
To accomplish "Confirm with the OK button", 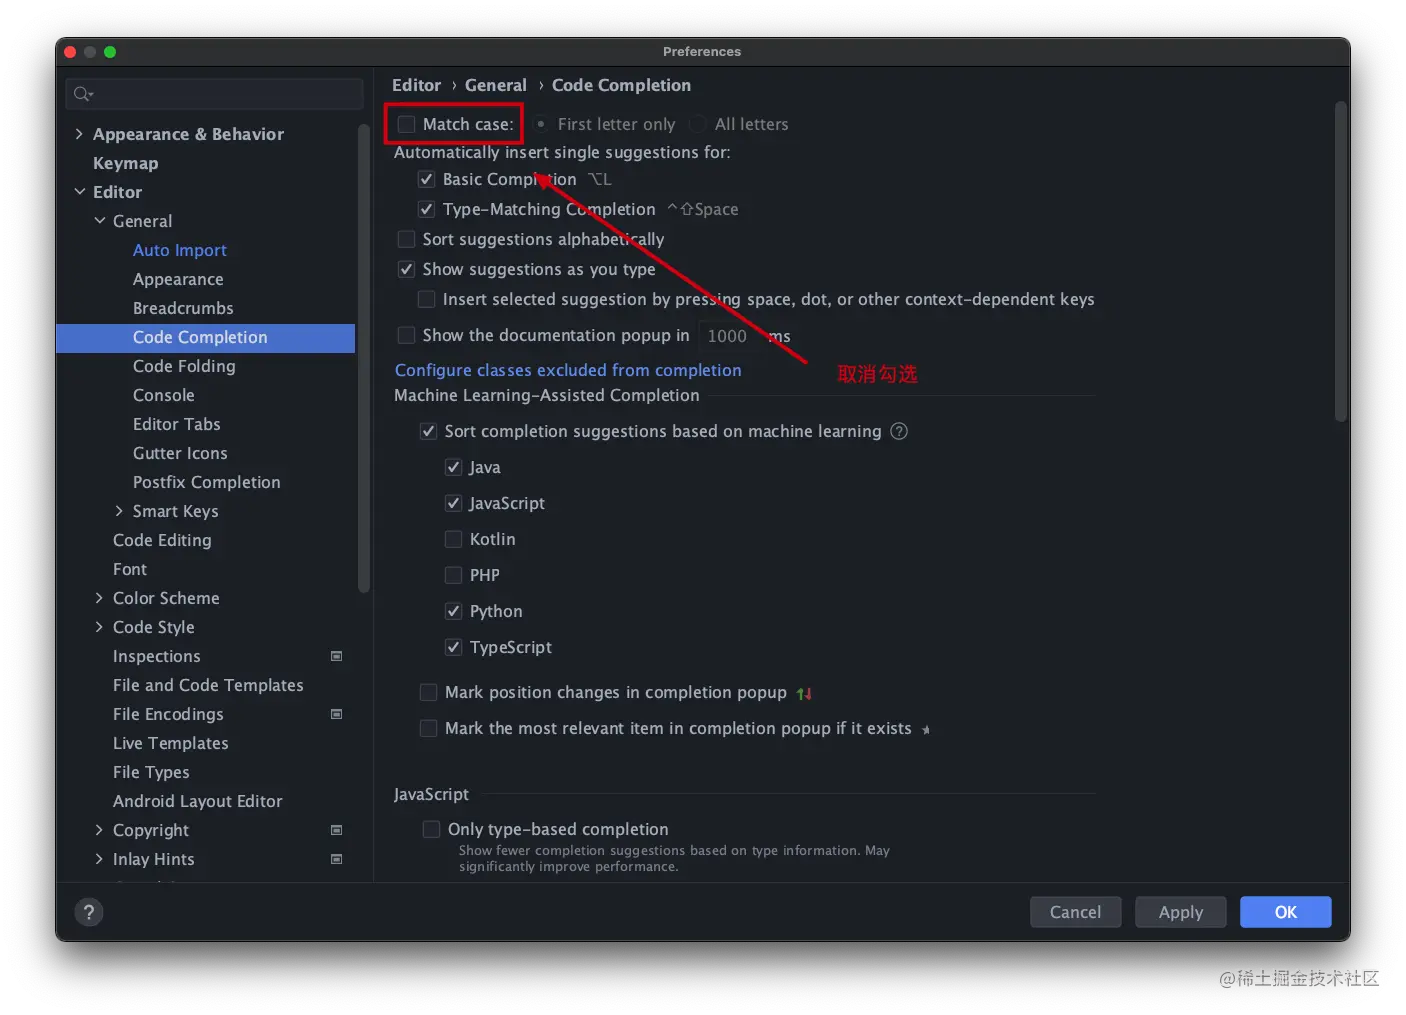I will click(1285, 912).
